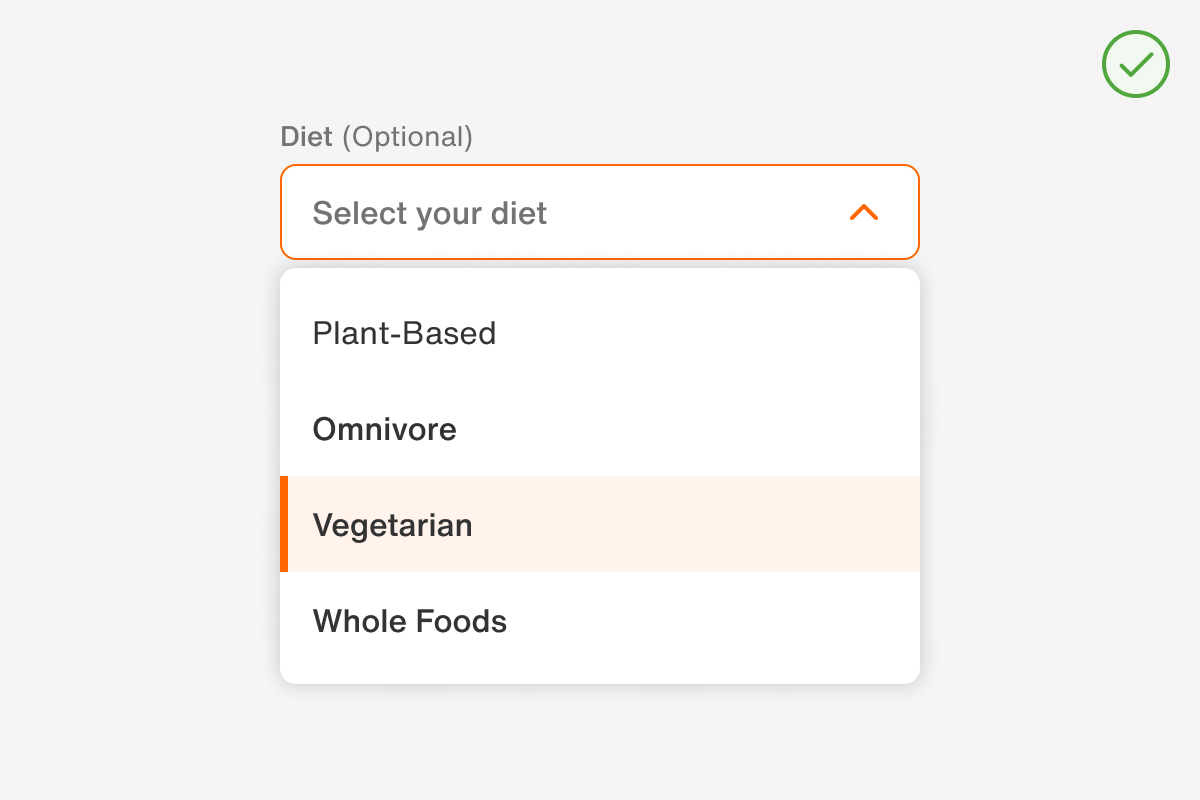Click the 'Diet (Optional)' label
The width and height of the screenshot is (1200, 800).
click(x=377, y=137)
